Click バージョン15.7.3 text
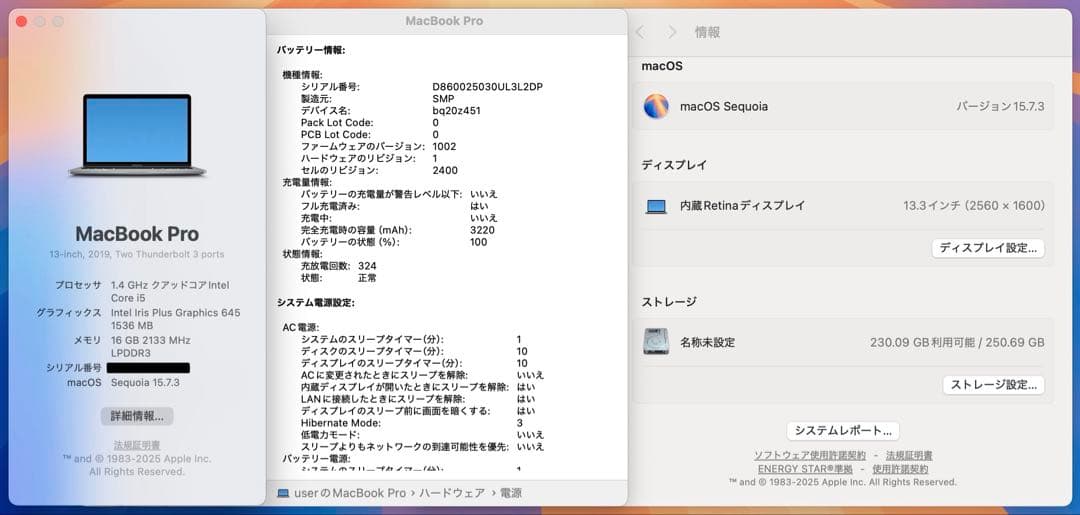This screenshot has width=1080, height=515. coord(1000,107)
